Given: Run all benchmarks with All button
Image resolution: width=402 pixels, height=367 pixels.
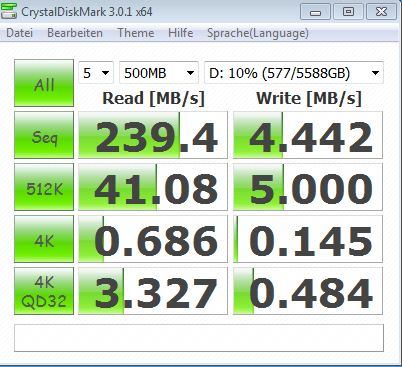Looking at the screenshot, I should click(x=44, y=83).
